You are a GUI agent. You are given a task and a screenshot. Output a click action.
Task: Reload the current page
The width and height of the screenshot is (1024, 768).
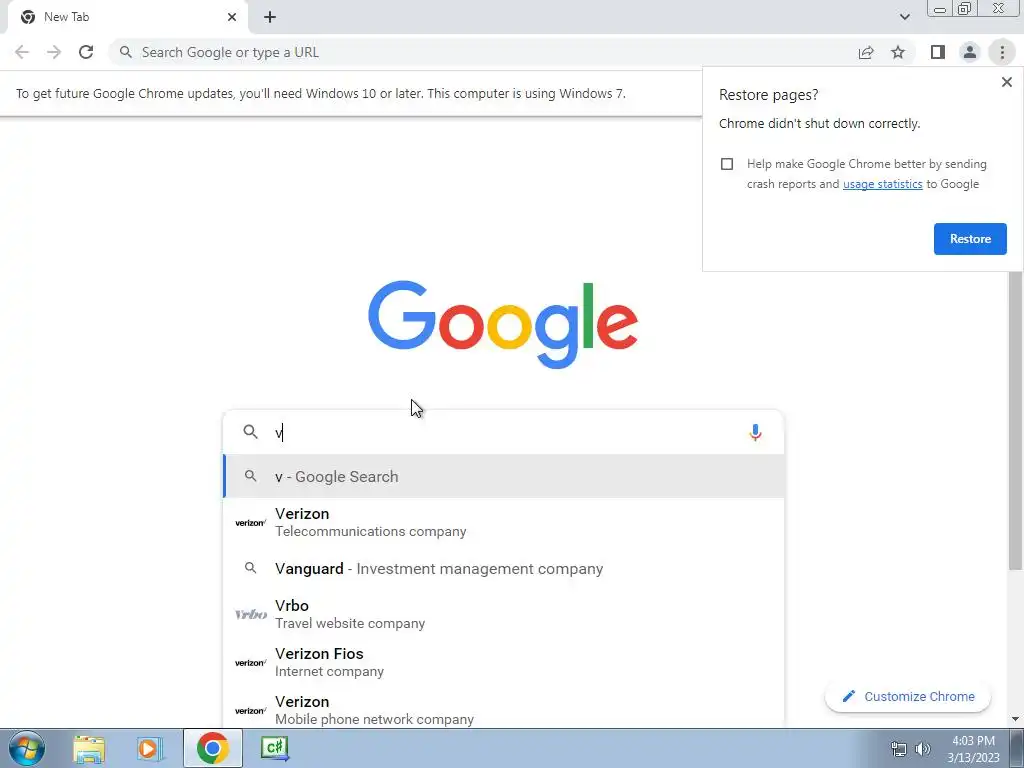tap(86, 52)
